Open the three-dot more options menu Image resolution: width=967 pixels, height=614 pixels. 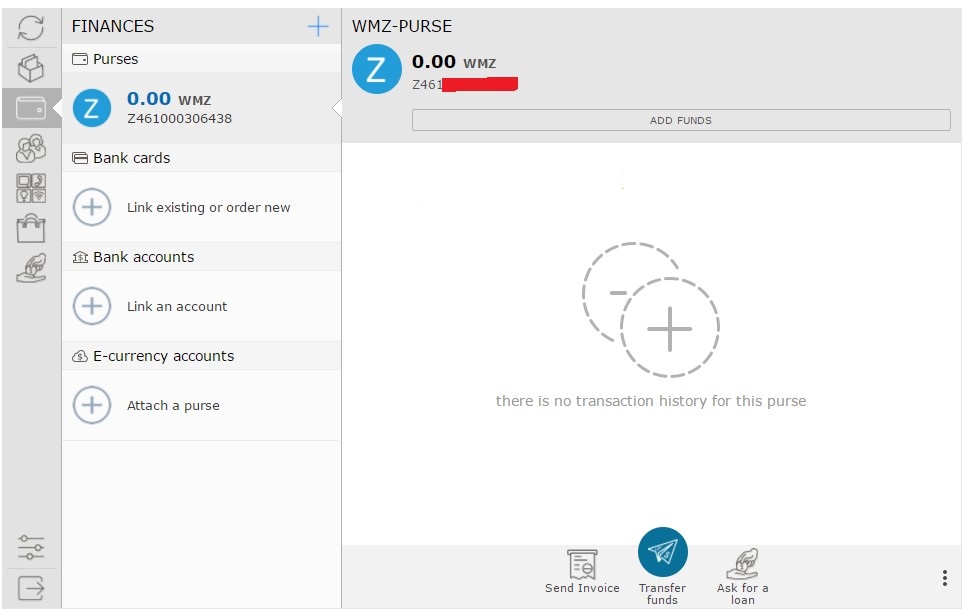pos(944,578)
